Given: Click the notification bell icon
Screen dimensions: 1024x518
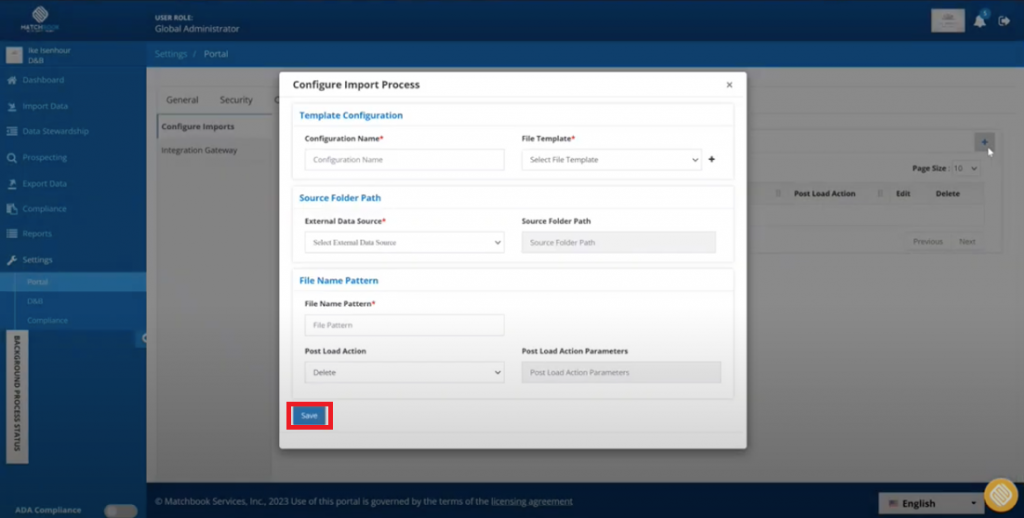Looking at the screenshot, I should [x=980, y=21].
